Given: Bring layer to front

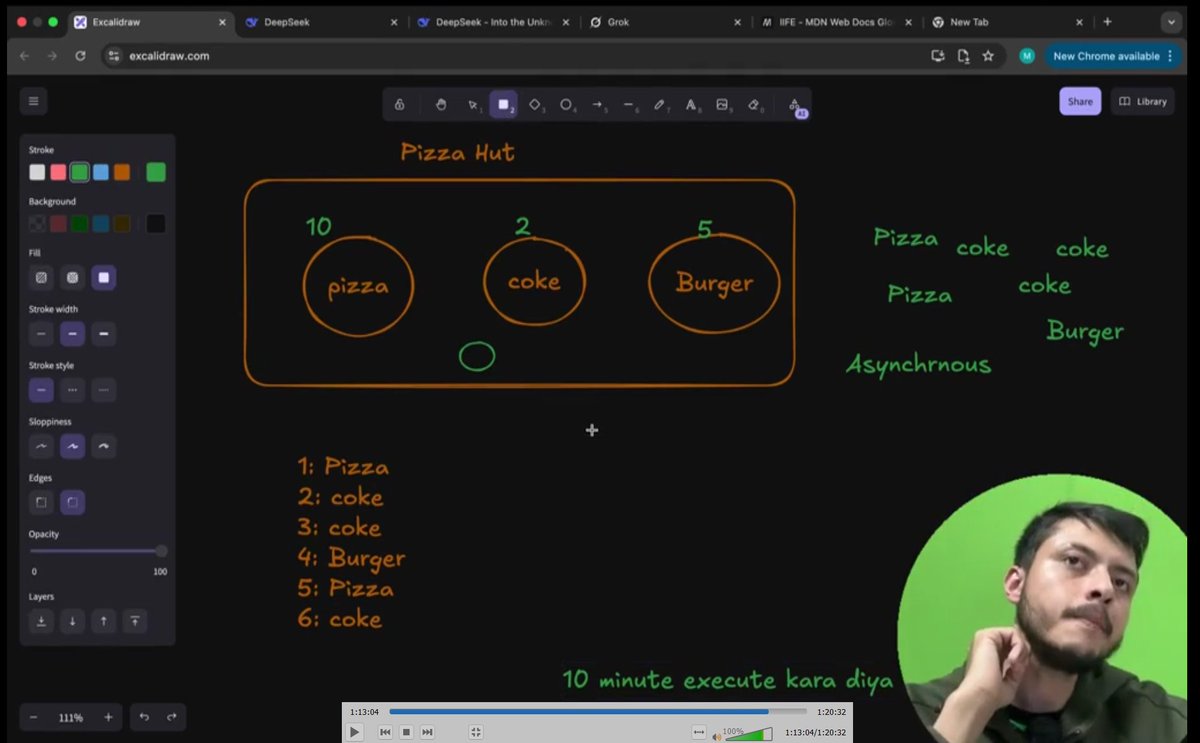Looking at the screenshot, I should pyautogui.click(x=135, y=621).
